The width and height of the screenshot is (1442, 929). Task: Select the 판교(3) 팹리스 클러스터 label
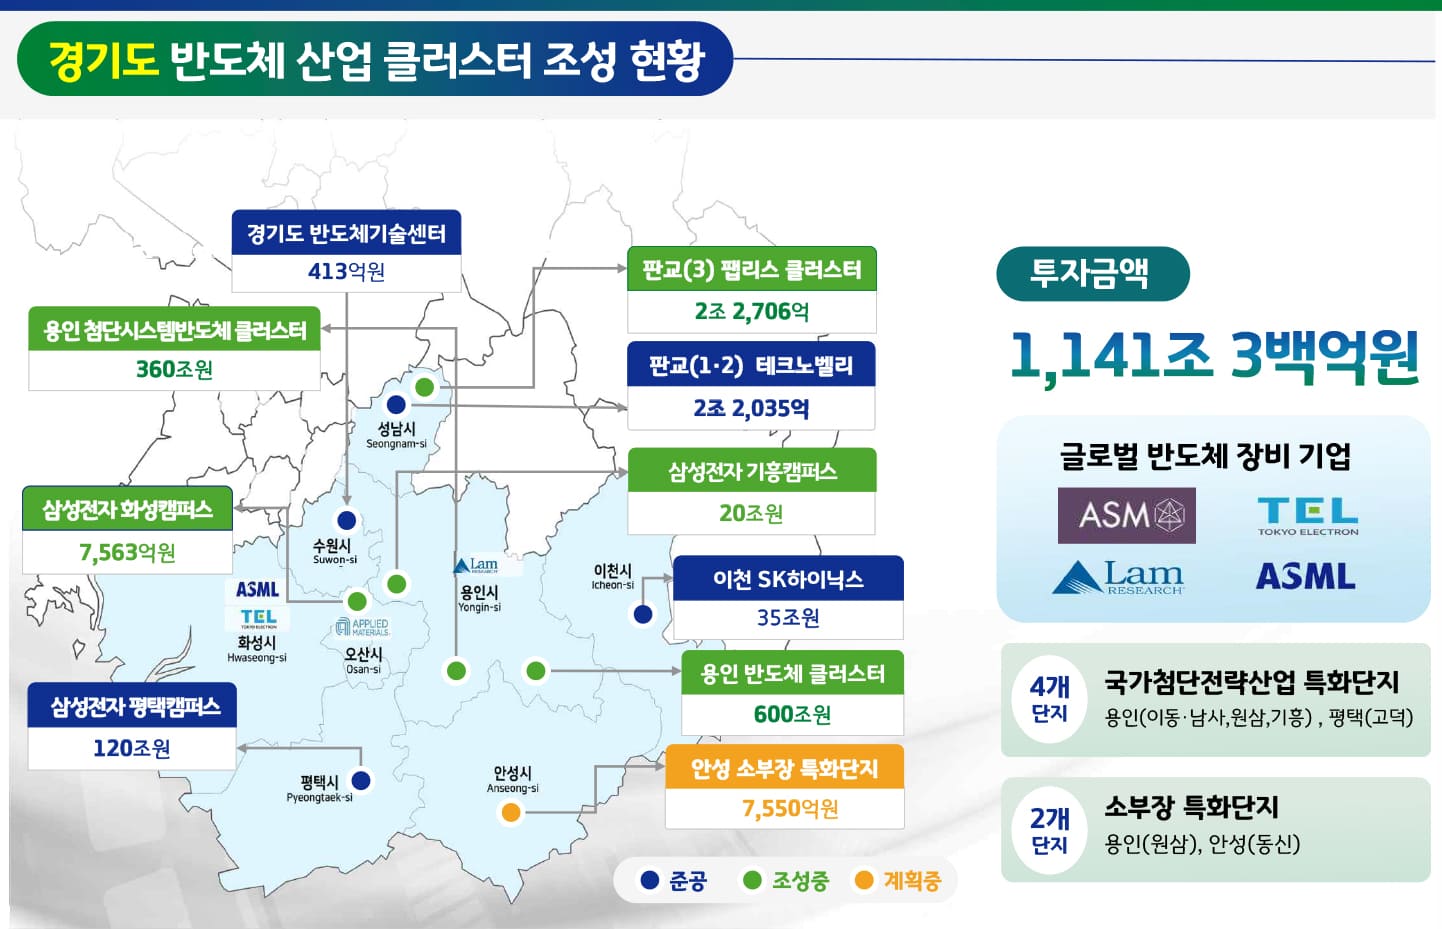tap(752, 269)
